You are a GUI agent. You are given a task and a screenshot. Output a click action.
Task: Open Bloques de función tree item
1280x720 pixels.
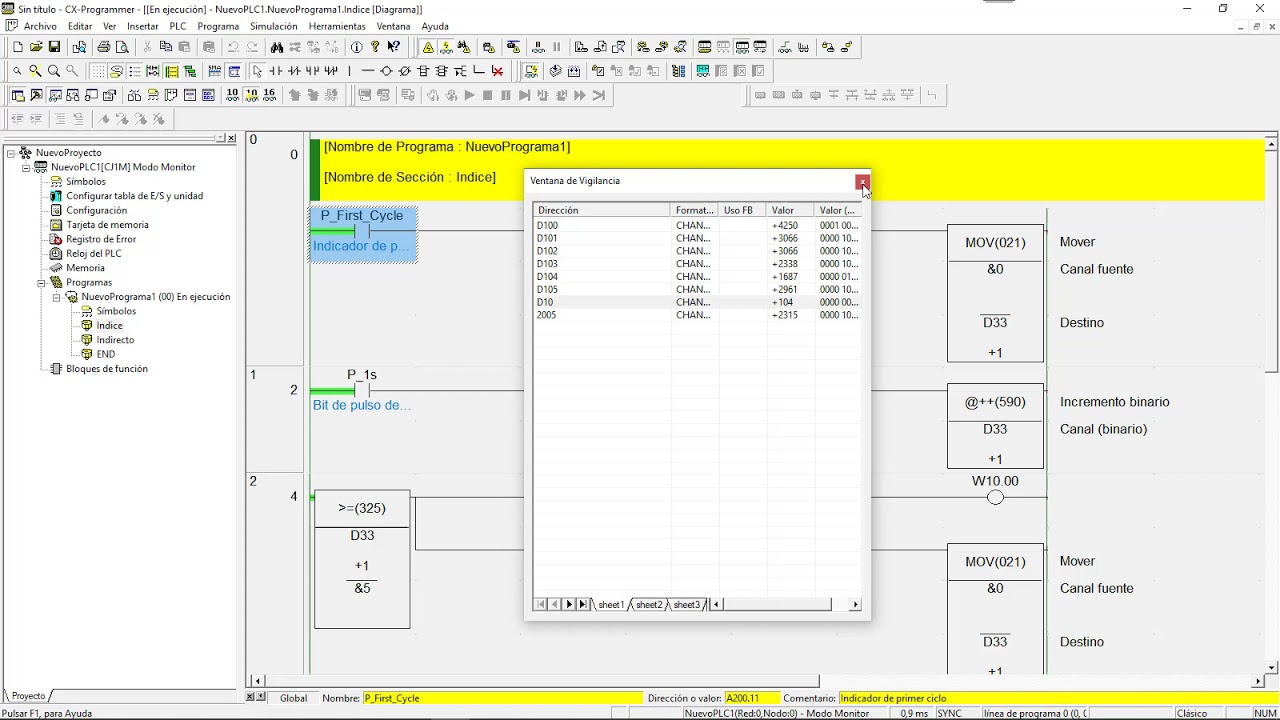click(x=107, y=369)
